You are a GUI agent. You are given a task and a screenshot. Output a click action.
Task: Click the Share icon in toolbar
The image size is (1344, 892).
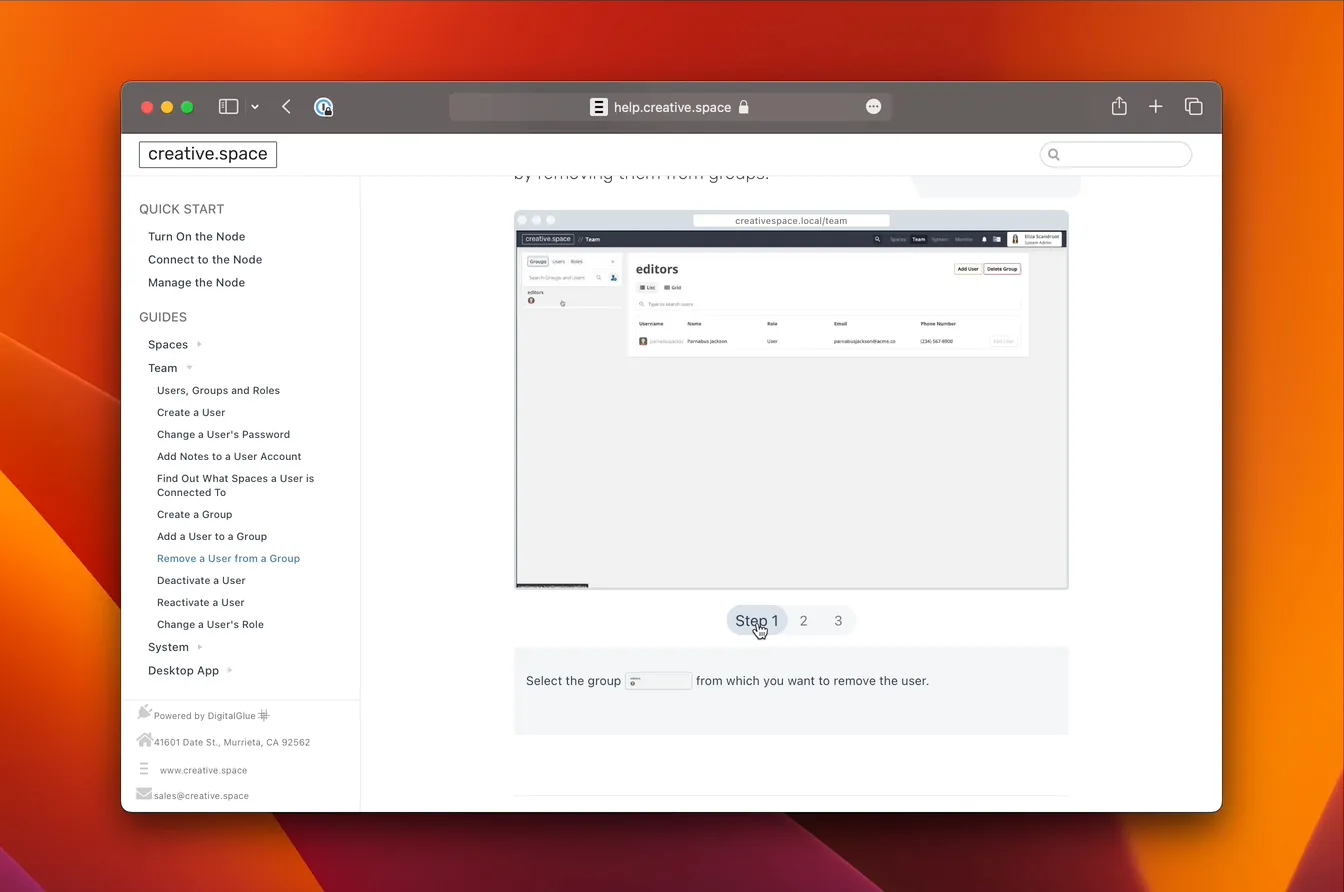click(x=1119, y=107)
